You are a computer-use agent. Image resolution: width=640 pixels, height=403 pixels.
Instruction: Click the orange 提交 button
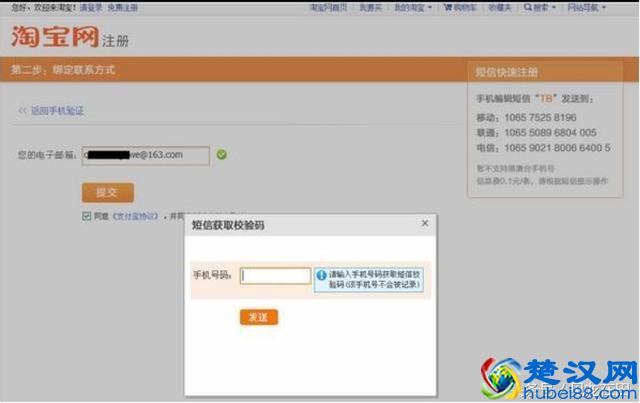pyautogui.click(x=108, y=193)
